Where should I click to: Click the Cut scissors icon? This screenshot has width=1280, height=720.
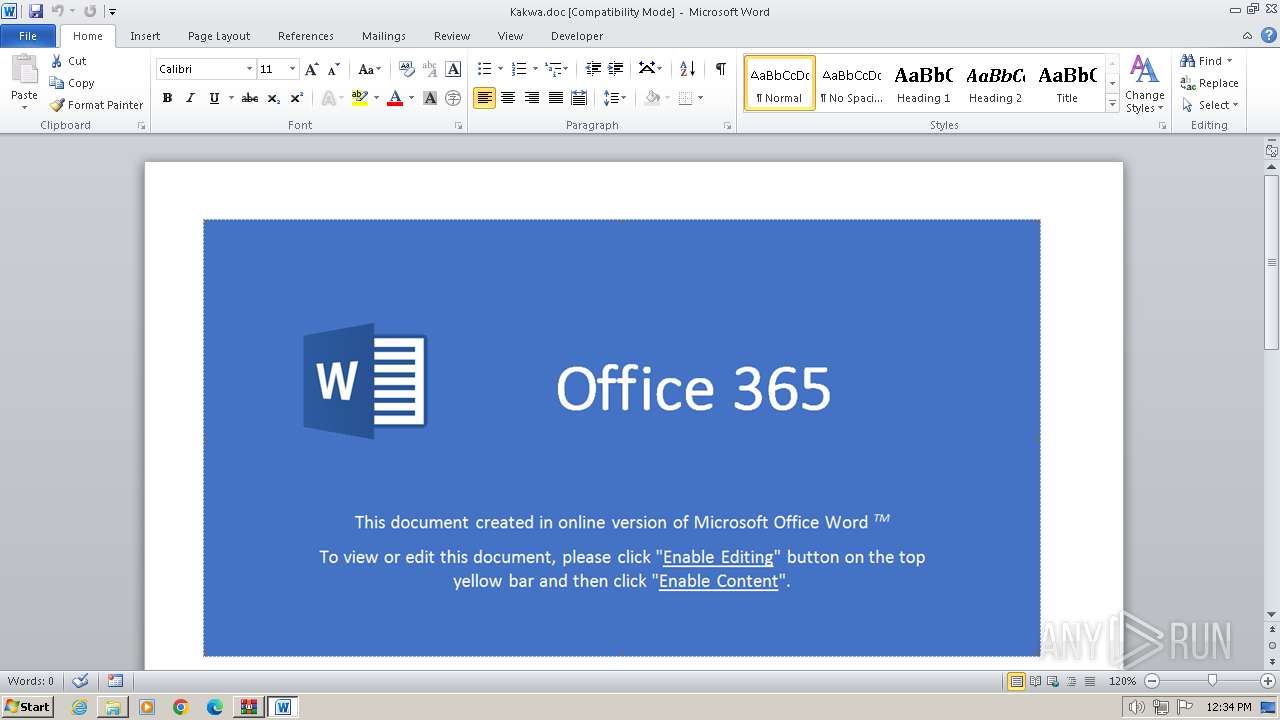(x=57, y=61)
